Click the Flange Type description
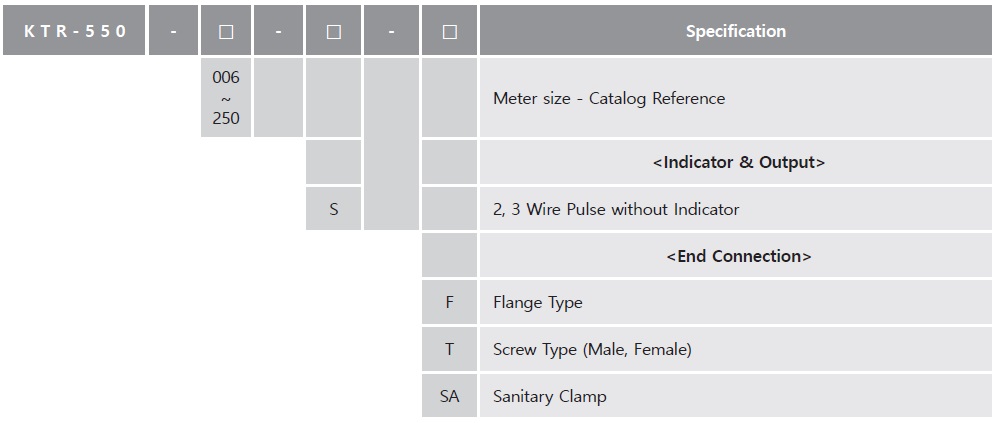Viewport: 999px width, 423px height. (537, 302)
